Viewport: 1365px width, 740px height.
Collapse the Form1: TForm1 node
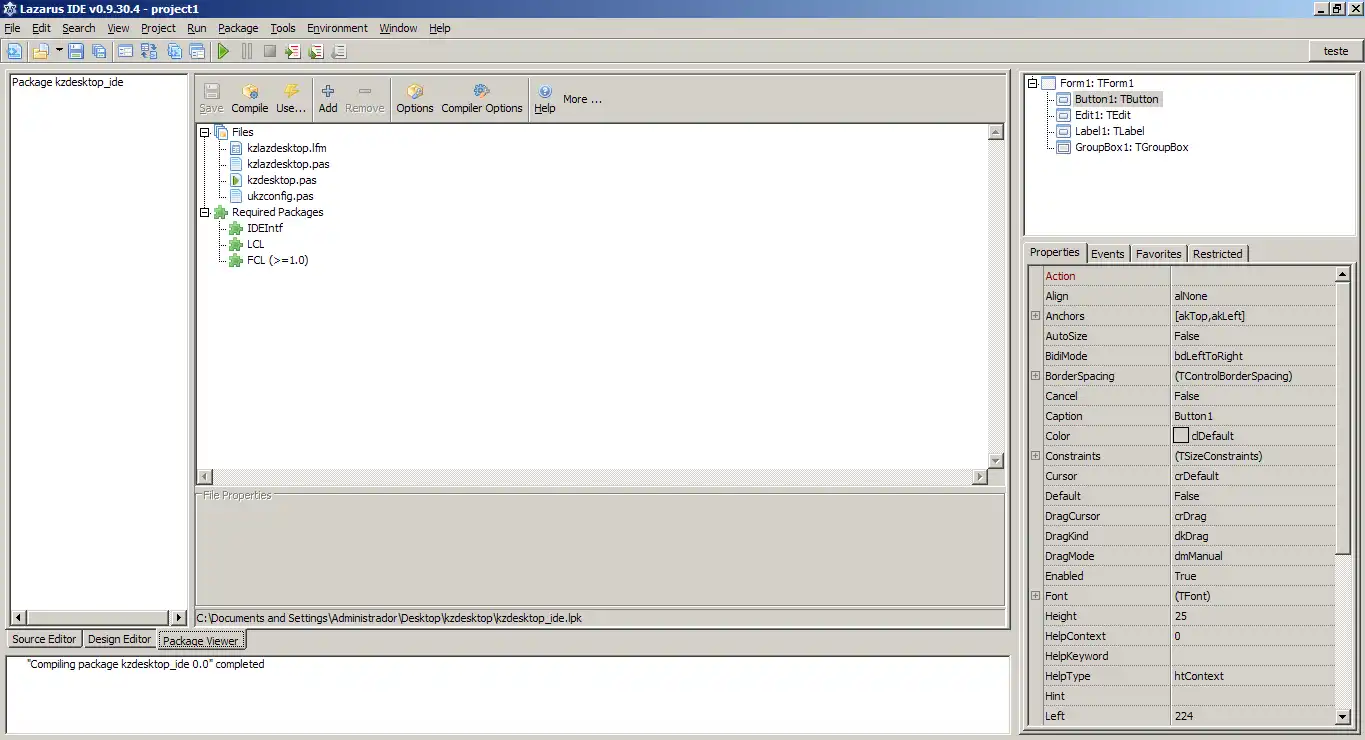1033,83
